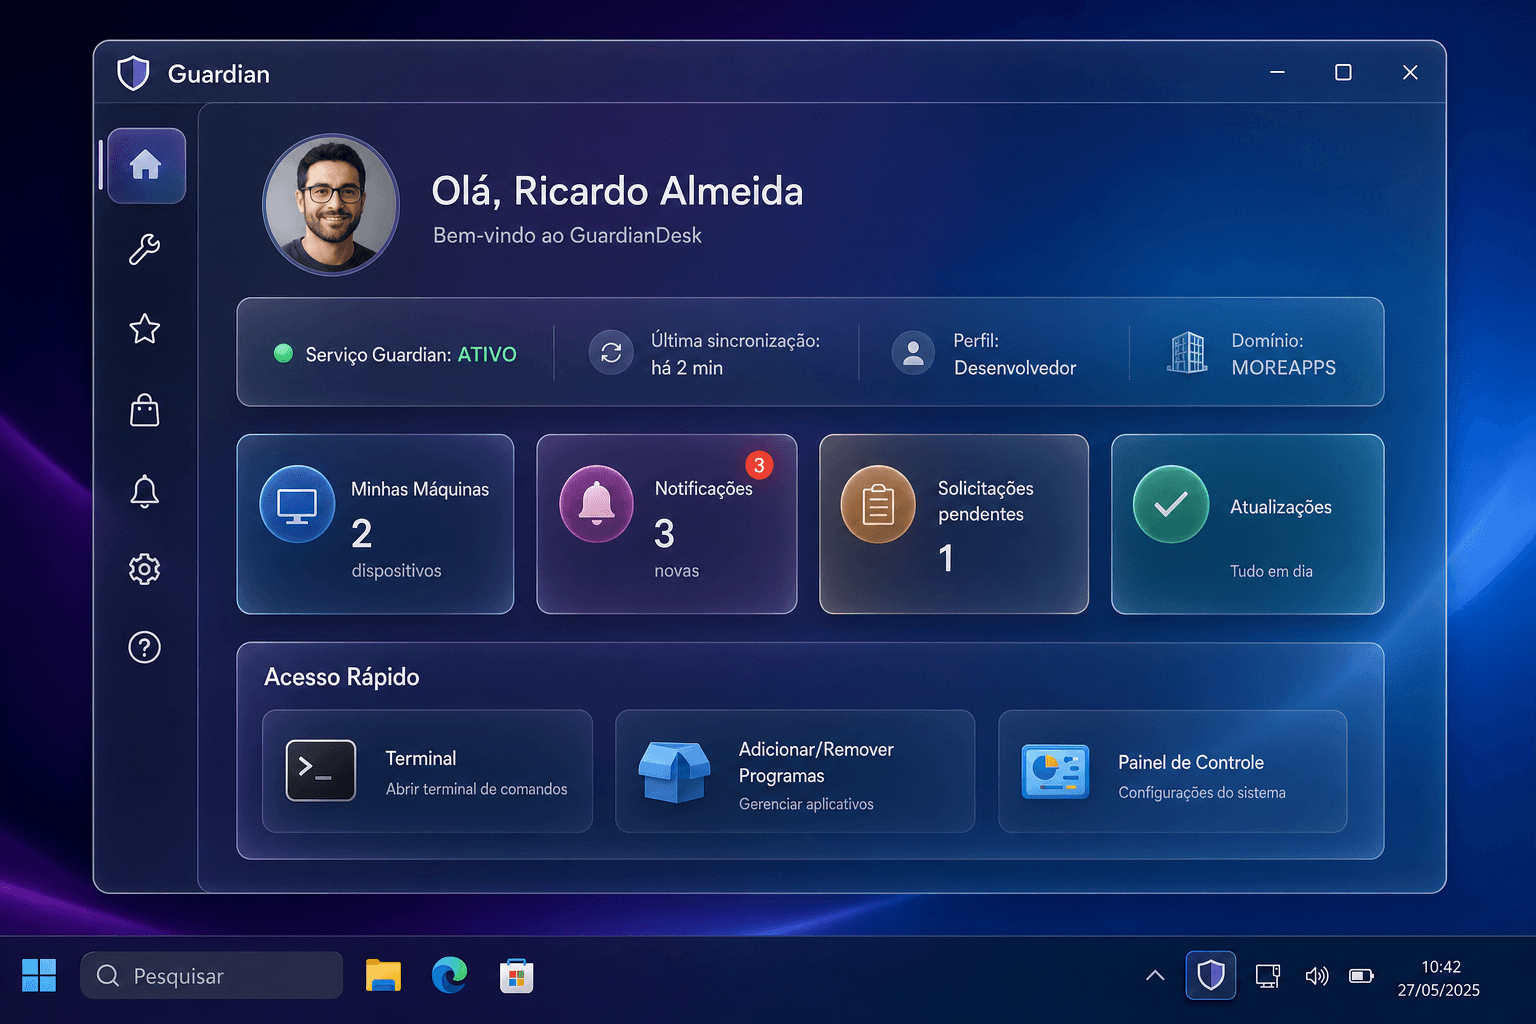Open the Solicitações pendentes card
This screenshot has width=1536, height=1024.
pos(954,524)
